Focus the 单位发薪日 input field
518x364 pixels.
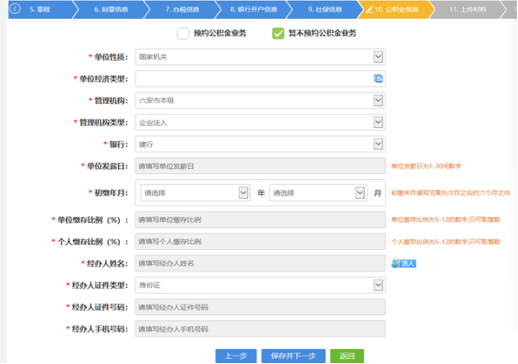[260, 166]
